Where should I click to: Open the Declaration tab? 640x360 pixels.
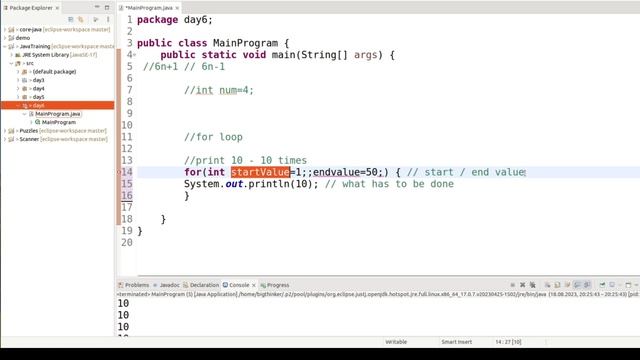click(x=201, y=285)
